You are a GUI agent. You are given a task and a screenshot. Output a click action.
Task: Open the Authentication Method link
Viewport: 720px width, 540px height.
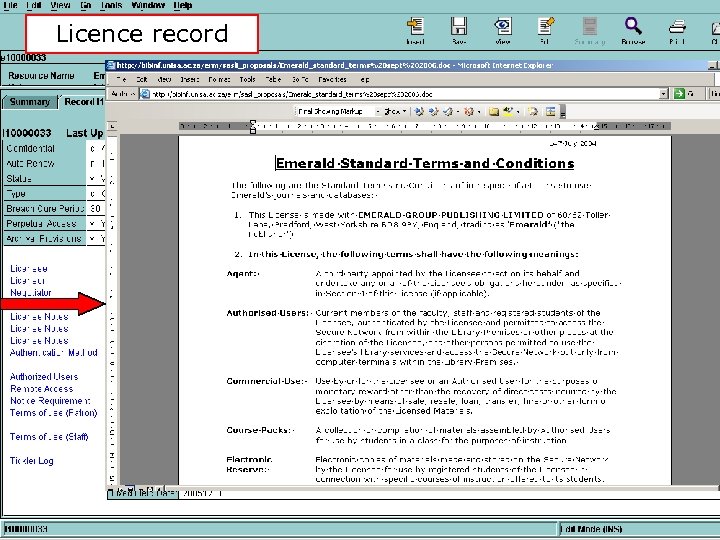click(54, 352)
